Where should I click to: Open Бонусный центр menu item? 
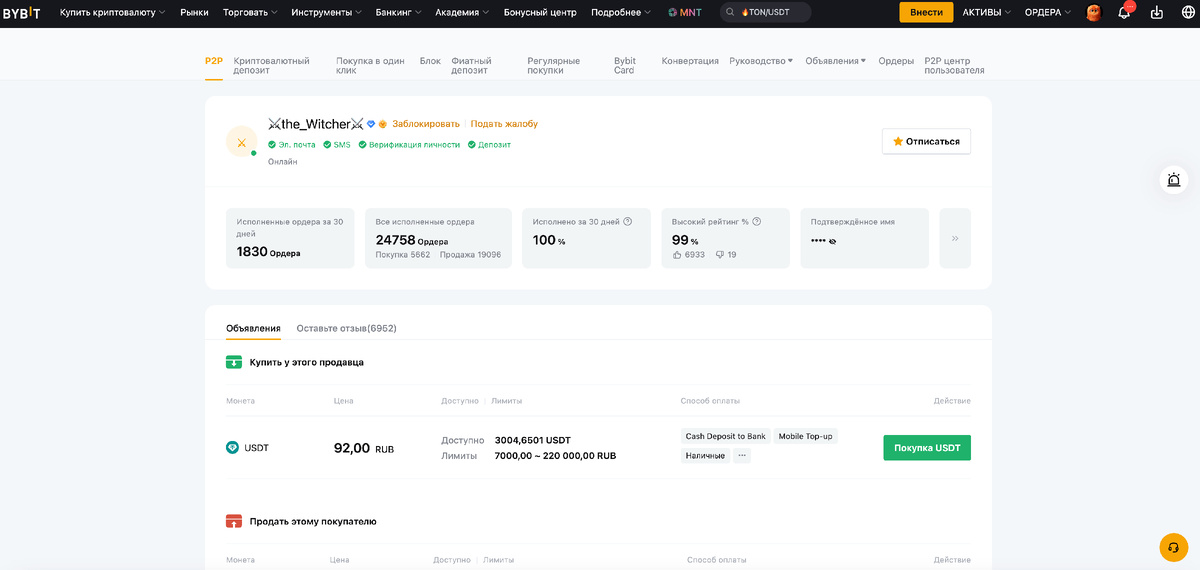[x=540, y=13]
